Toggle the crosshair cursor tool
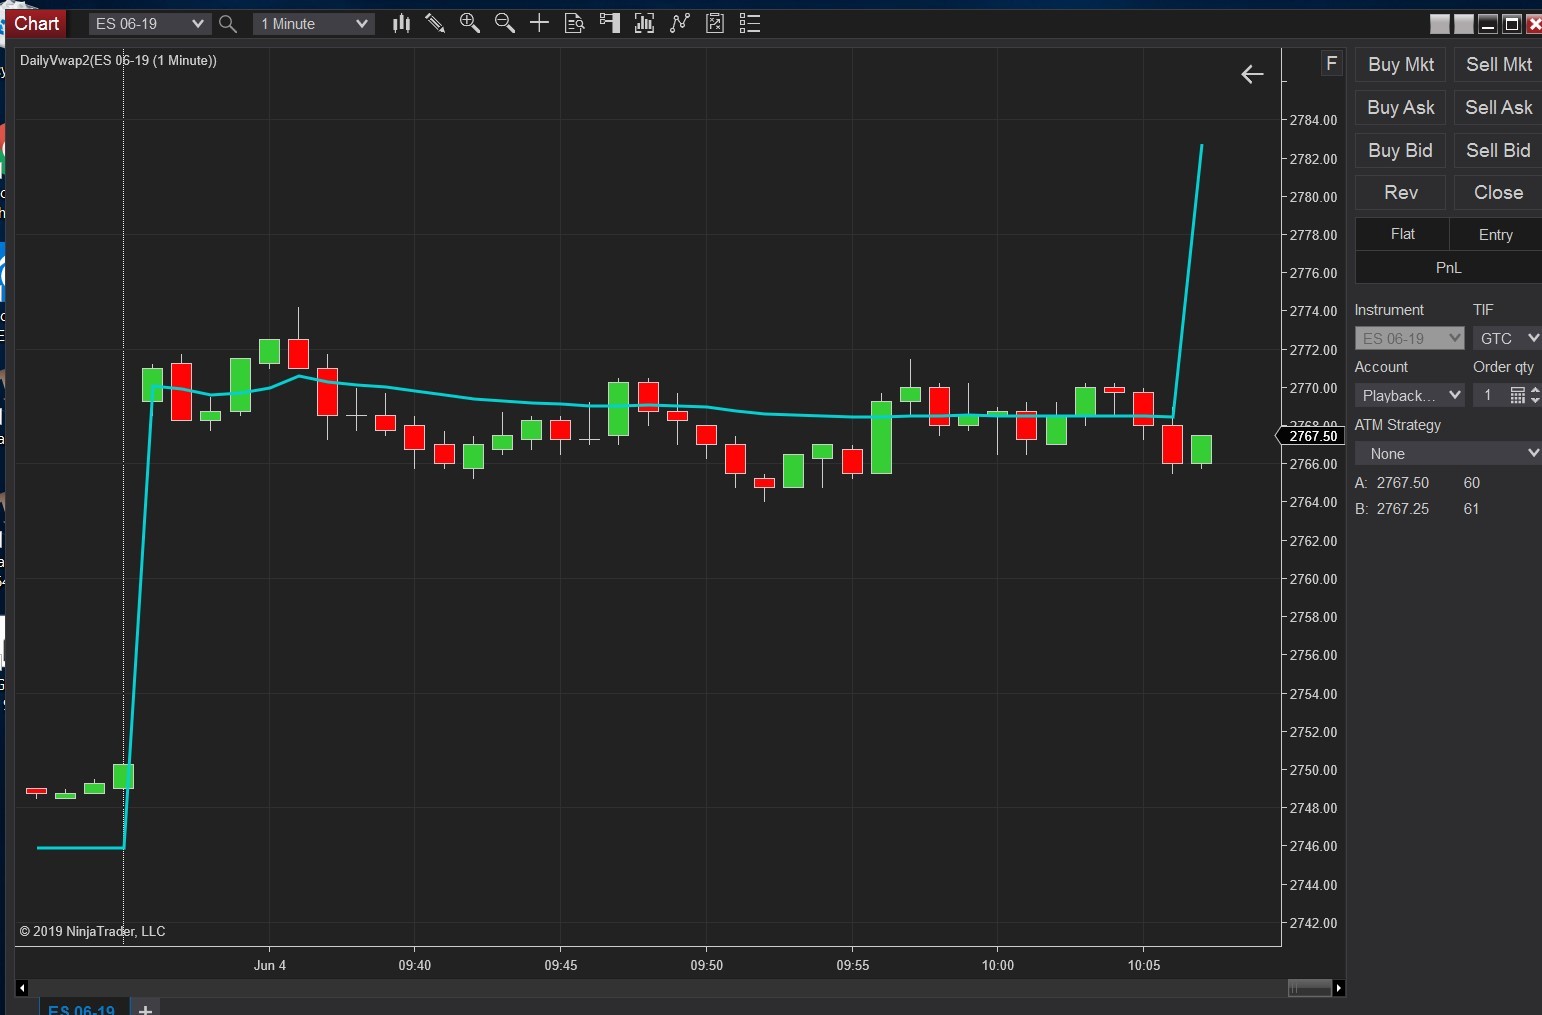 pos(539,23)
